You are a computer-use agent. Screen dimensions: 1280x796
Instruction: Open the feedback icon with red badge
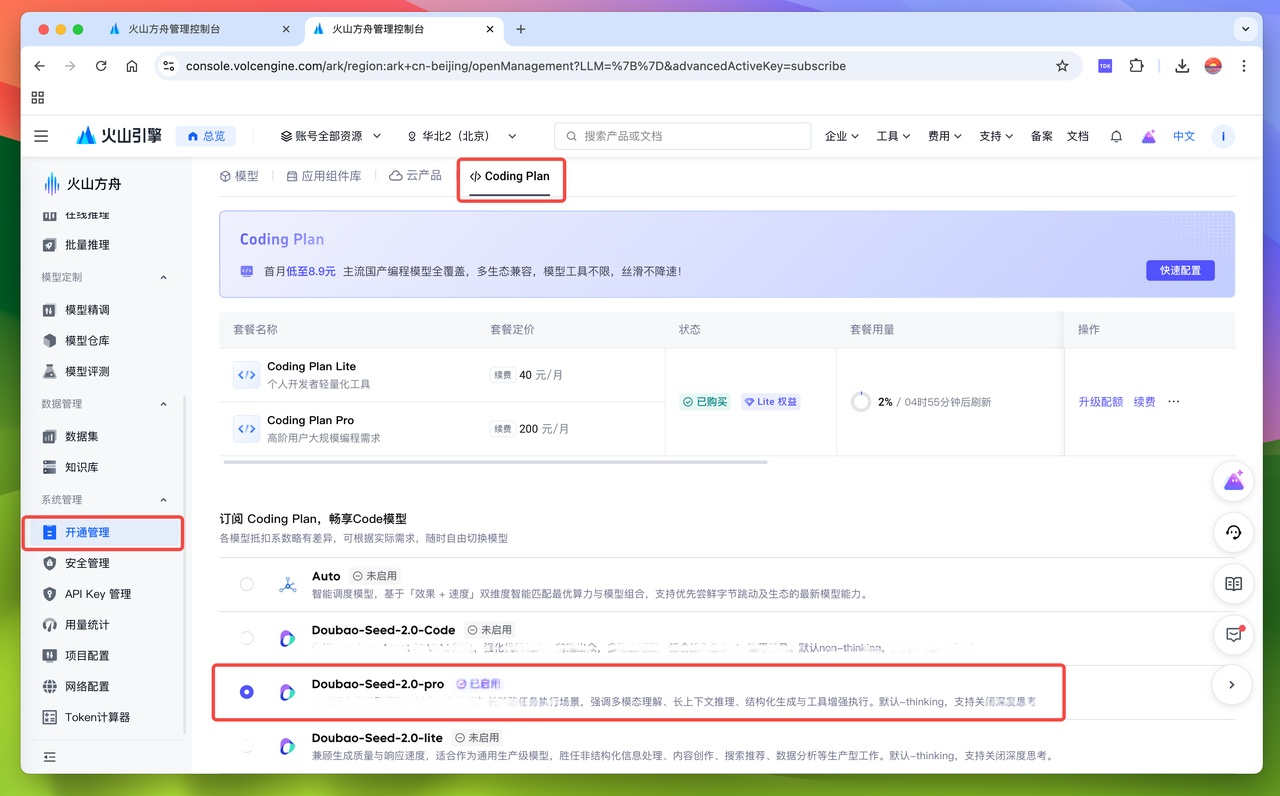(1233, 635)
